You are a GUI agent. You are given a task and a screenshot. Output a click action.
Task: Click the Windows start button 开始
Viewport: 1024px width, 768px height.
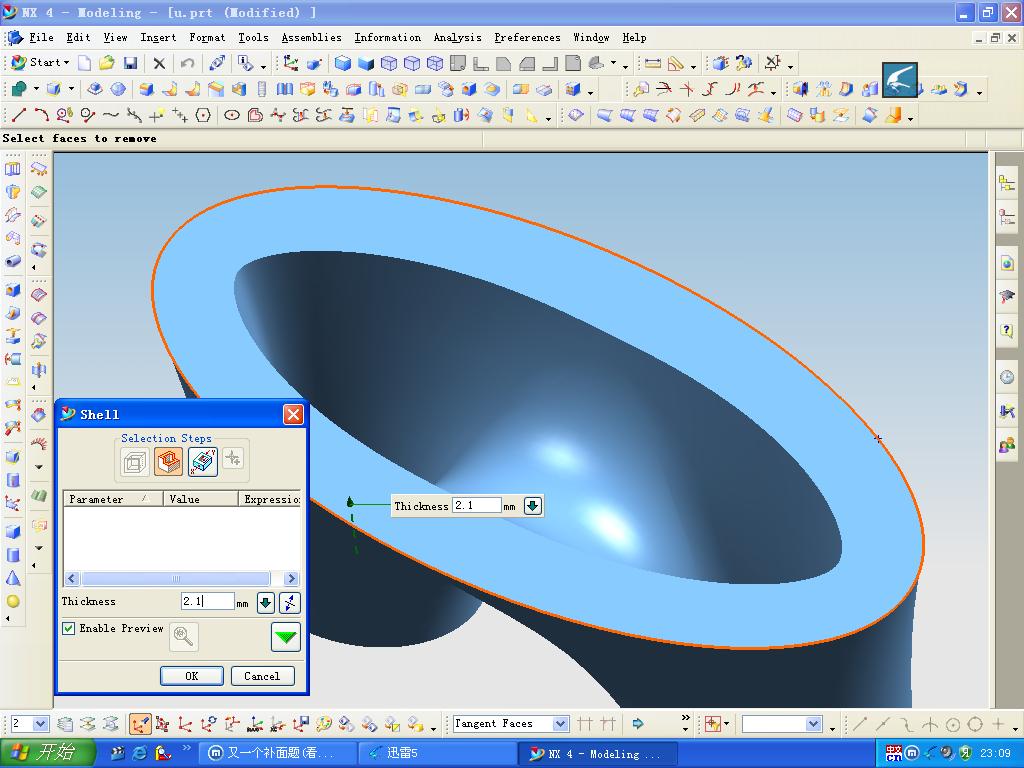pyautogui.click(x=46, y=753)
